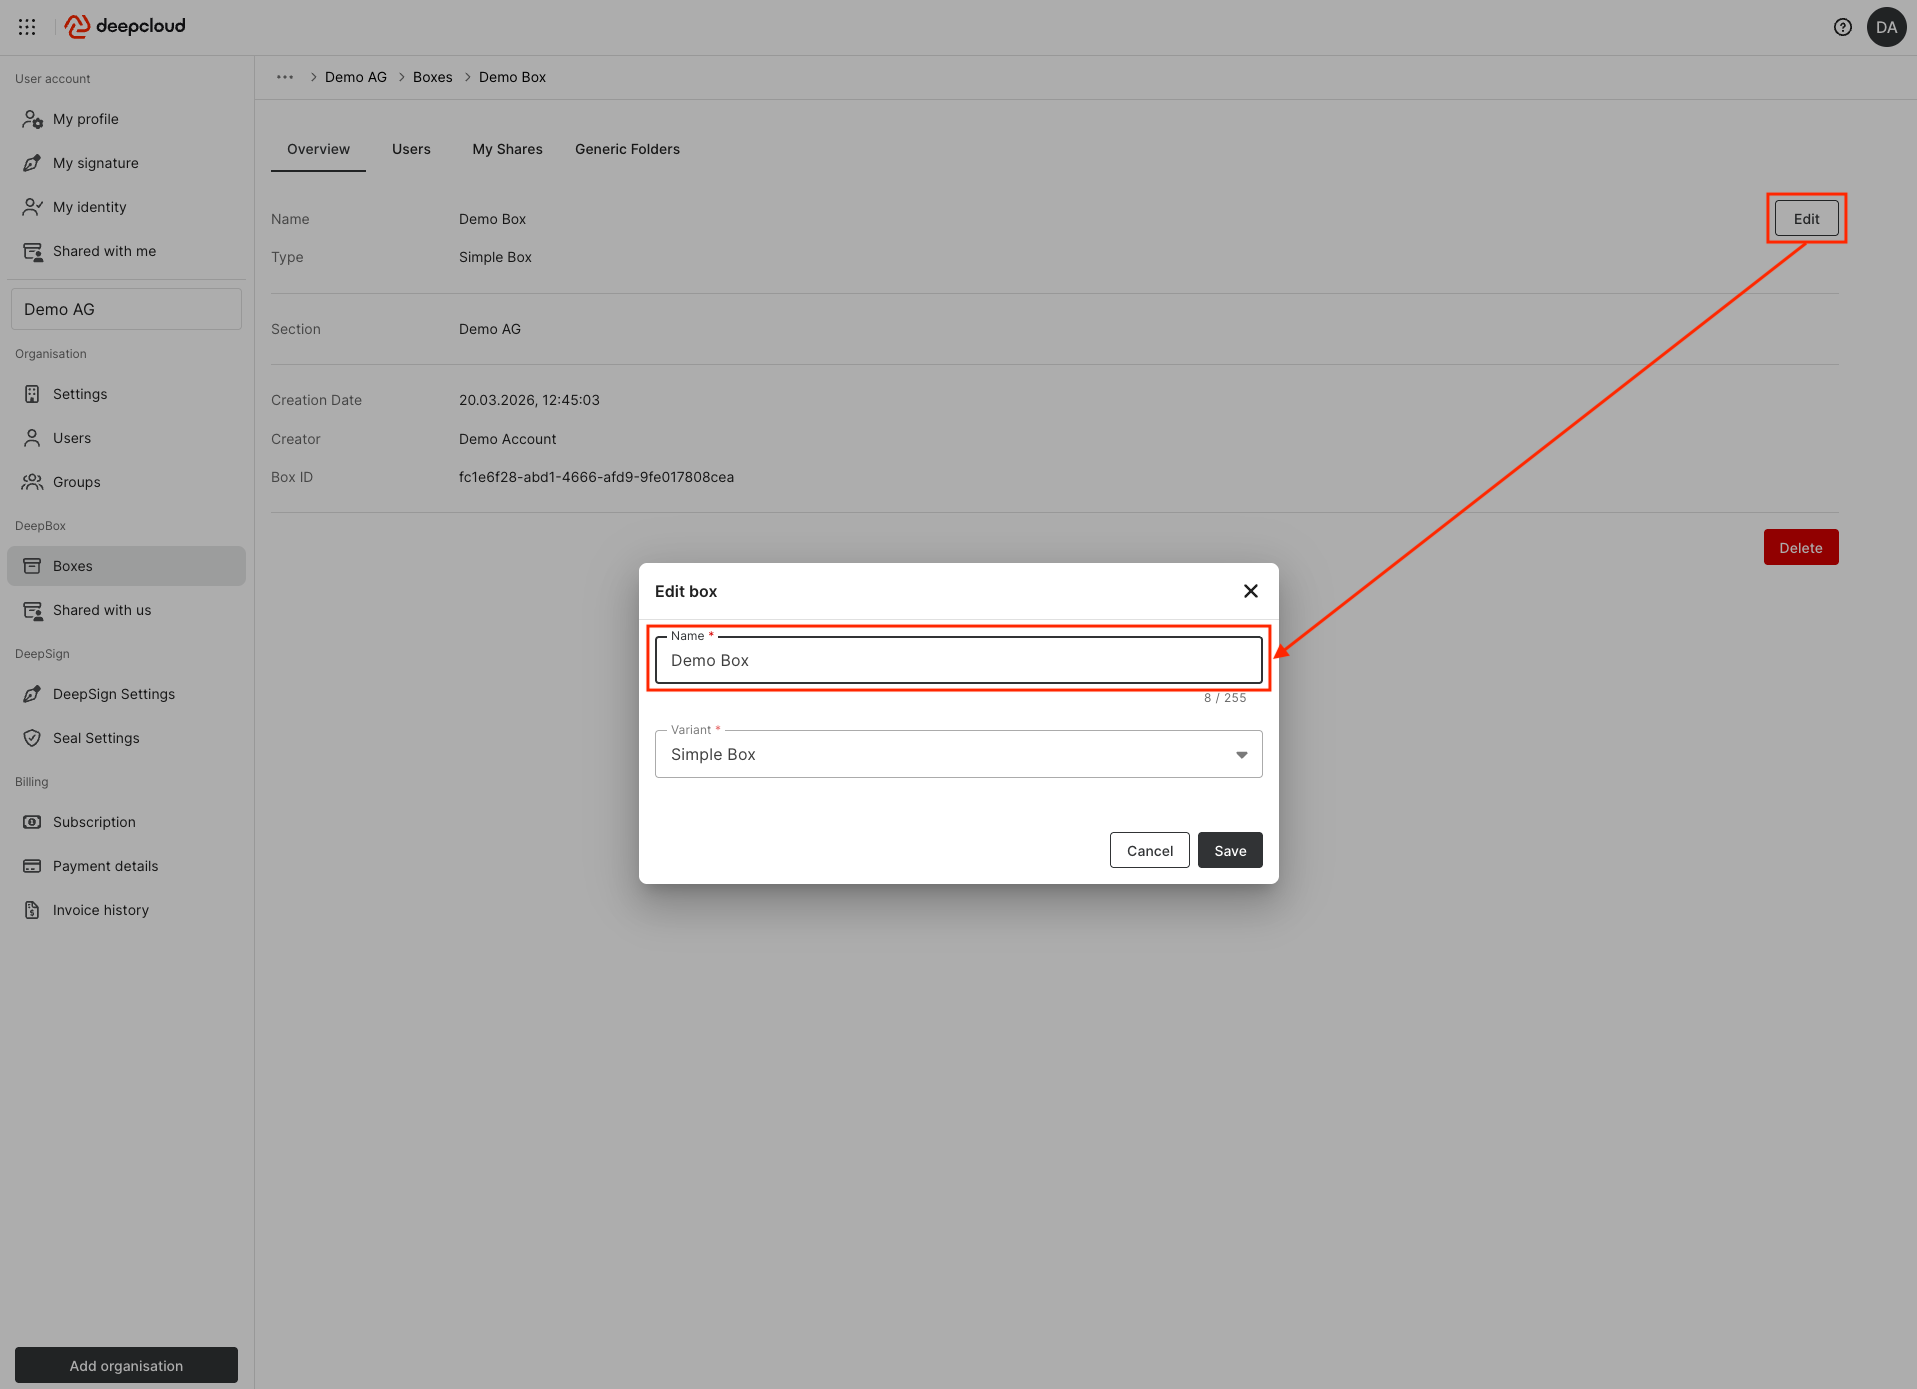Click the help question mark icon
This screenshot has height=1389, width=1917.
pos(1842,27)
